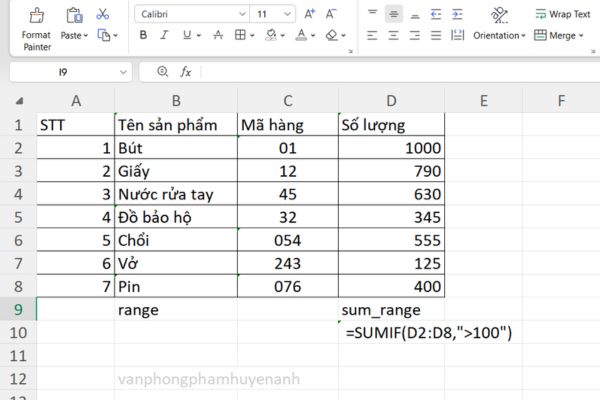This screenshot has height=400, width=600.
Task: Select all cells with corner triangle
Action: 19,101
